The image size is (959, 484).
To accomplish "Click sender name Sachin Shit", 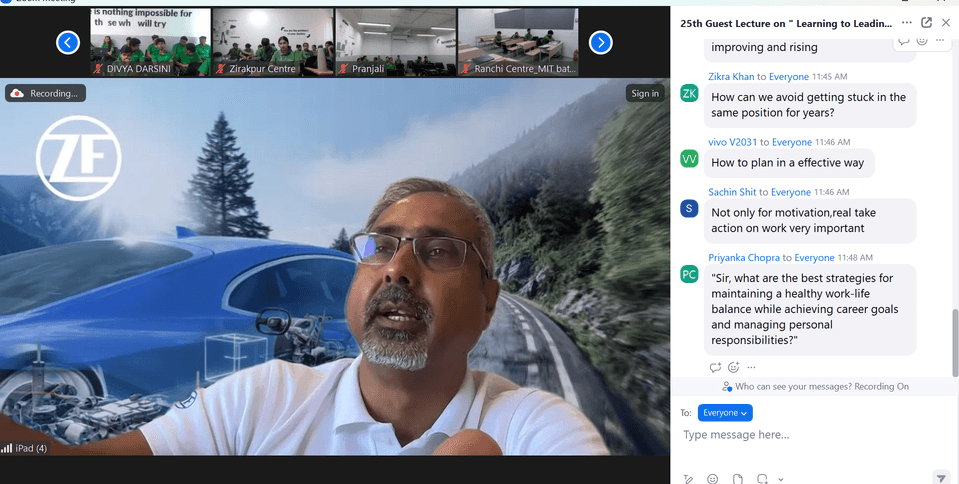I will click(x=732, y=192).
